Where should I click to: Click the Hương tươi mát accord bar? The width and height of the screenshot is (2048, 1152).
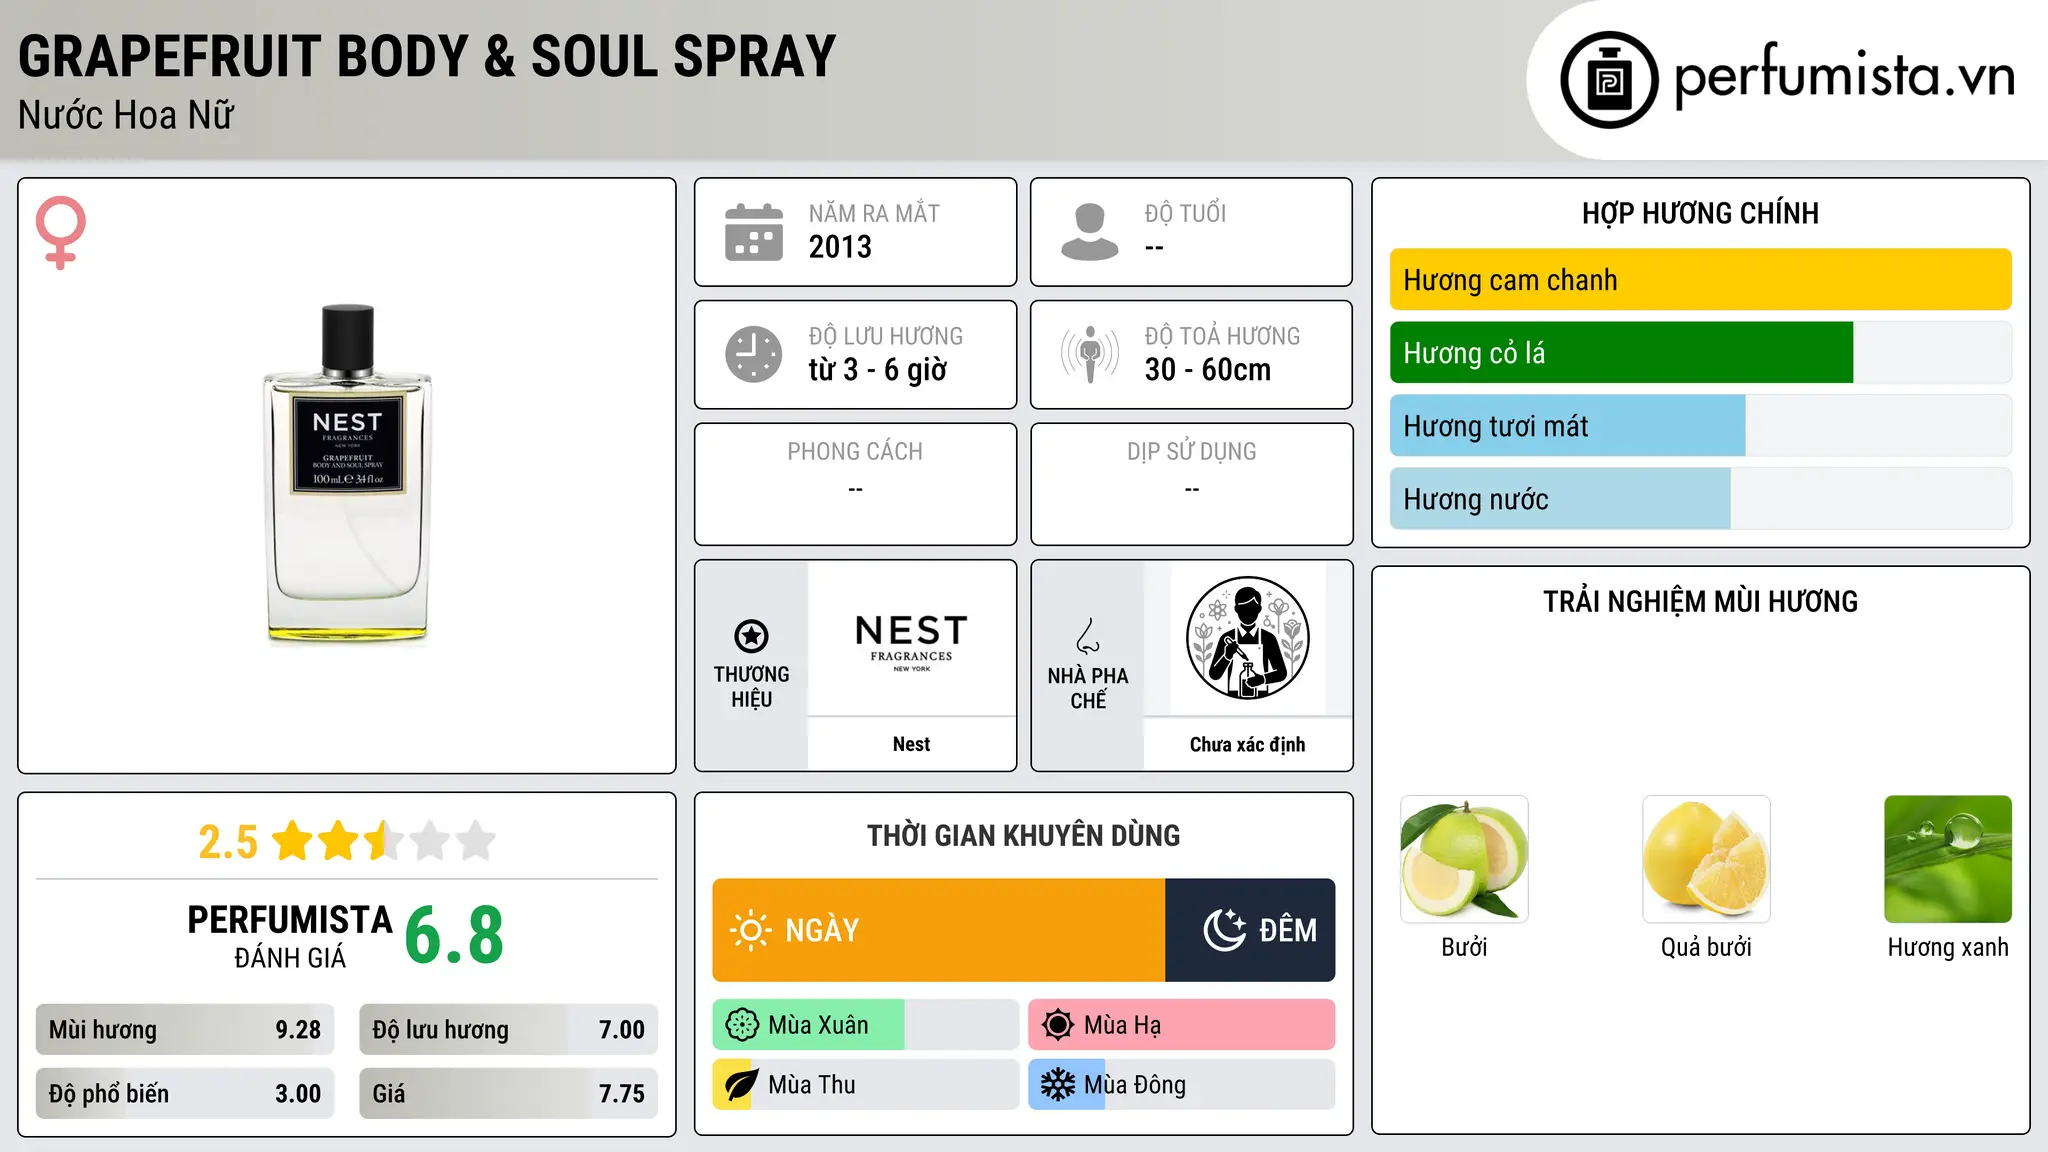pyautogui.click(x=1700, y=426)
